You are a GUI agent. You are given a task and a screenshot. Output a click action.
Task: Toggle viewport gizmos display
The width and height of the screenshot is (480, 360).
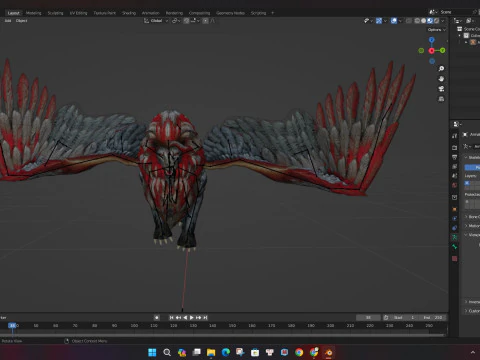coord(379,21)
